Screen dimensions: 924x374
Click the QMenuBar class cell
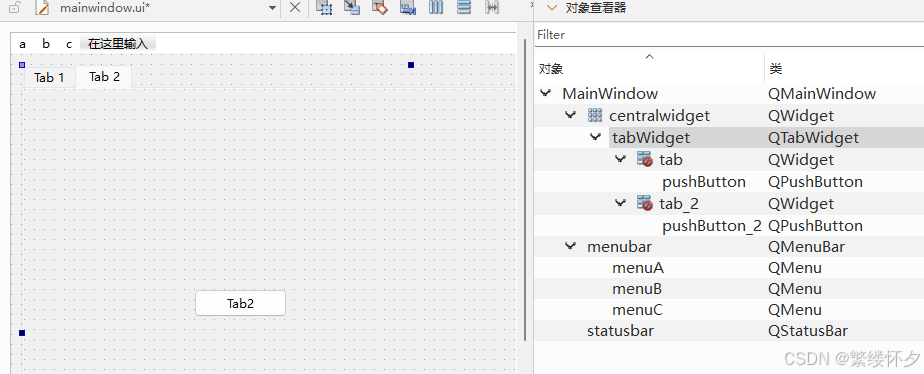click(806, 247)
